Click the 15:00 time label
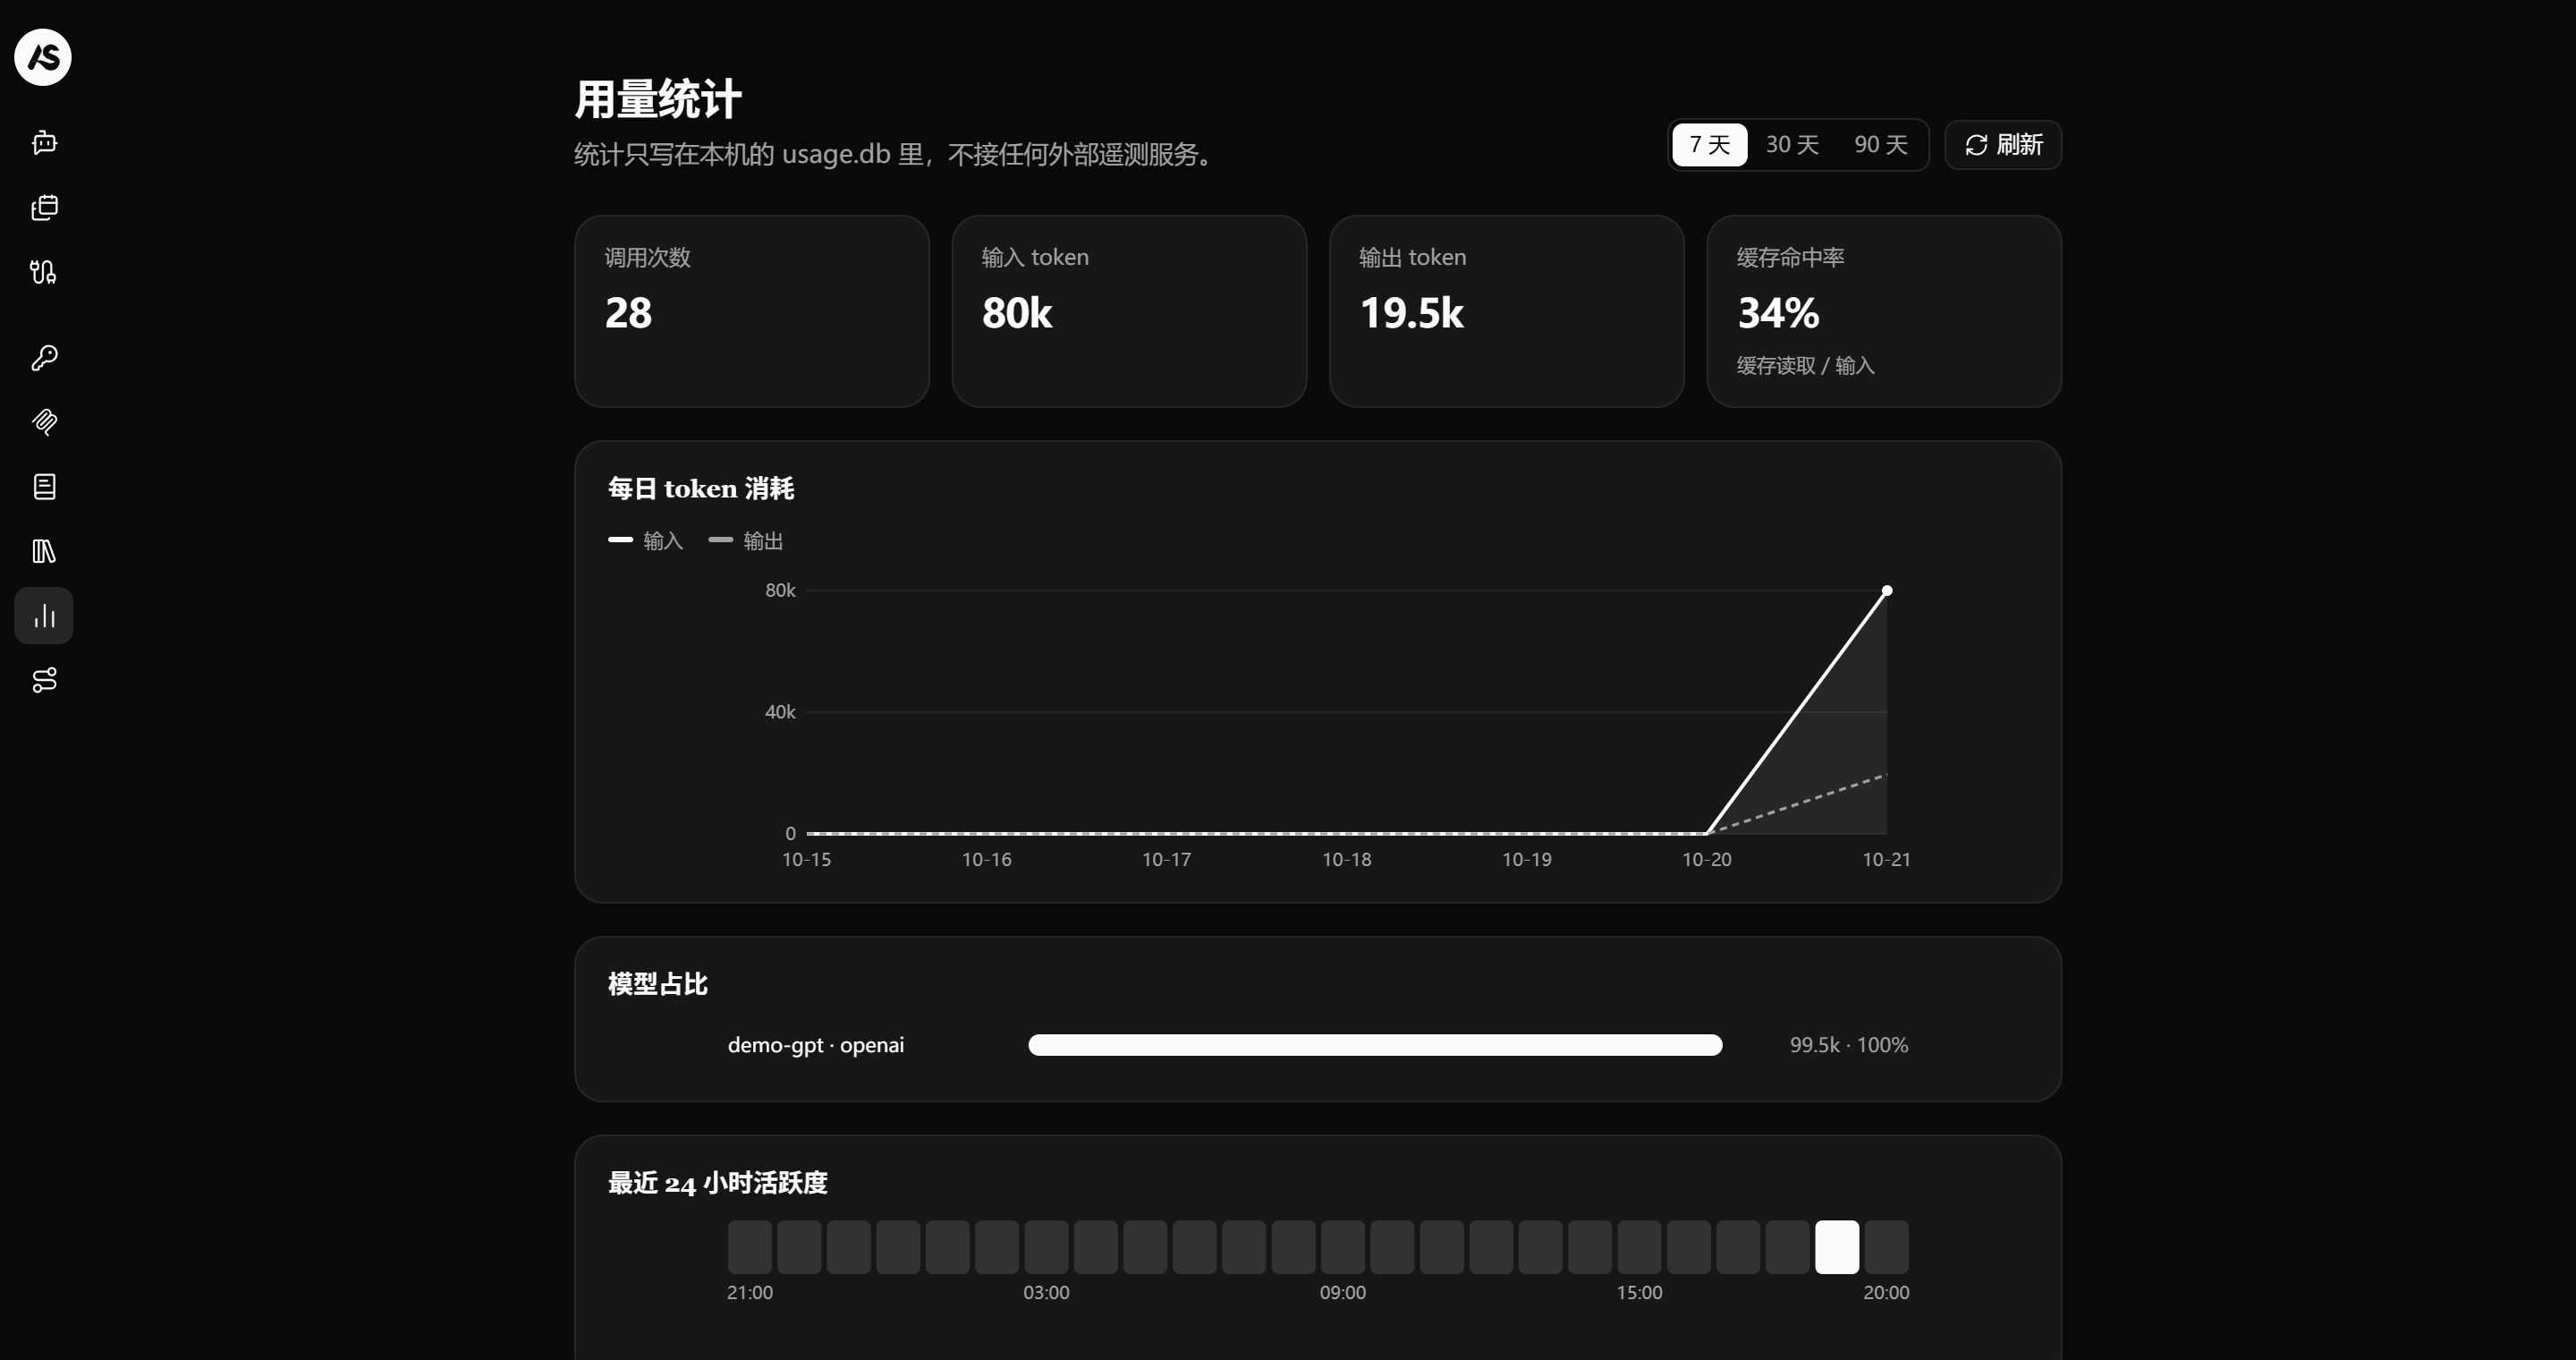Viewport: 2576px width, 1360px height. point(1639,1293)
